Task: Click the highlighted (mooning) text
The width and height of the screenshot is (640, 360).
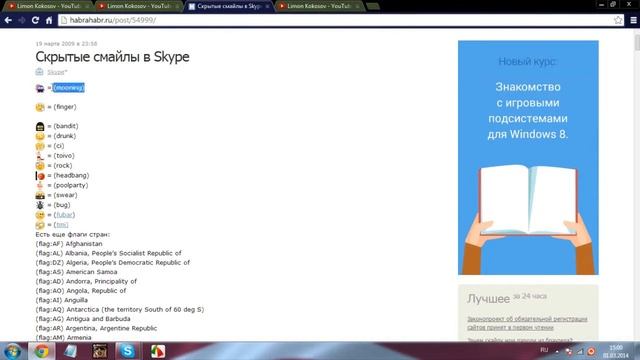Action: click(68, 88)
